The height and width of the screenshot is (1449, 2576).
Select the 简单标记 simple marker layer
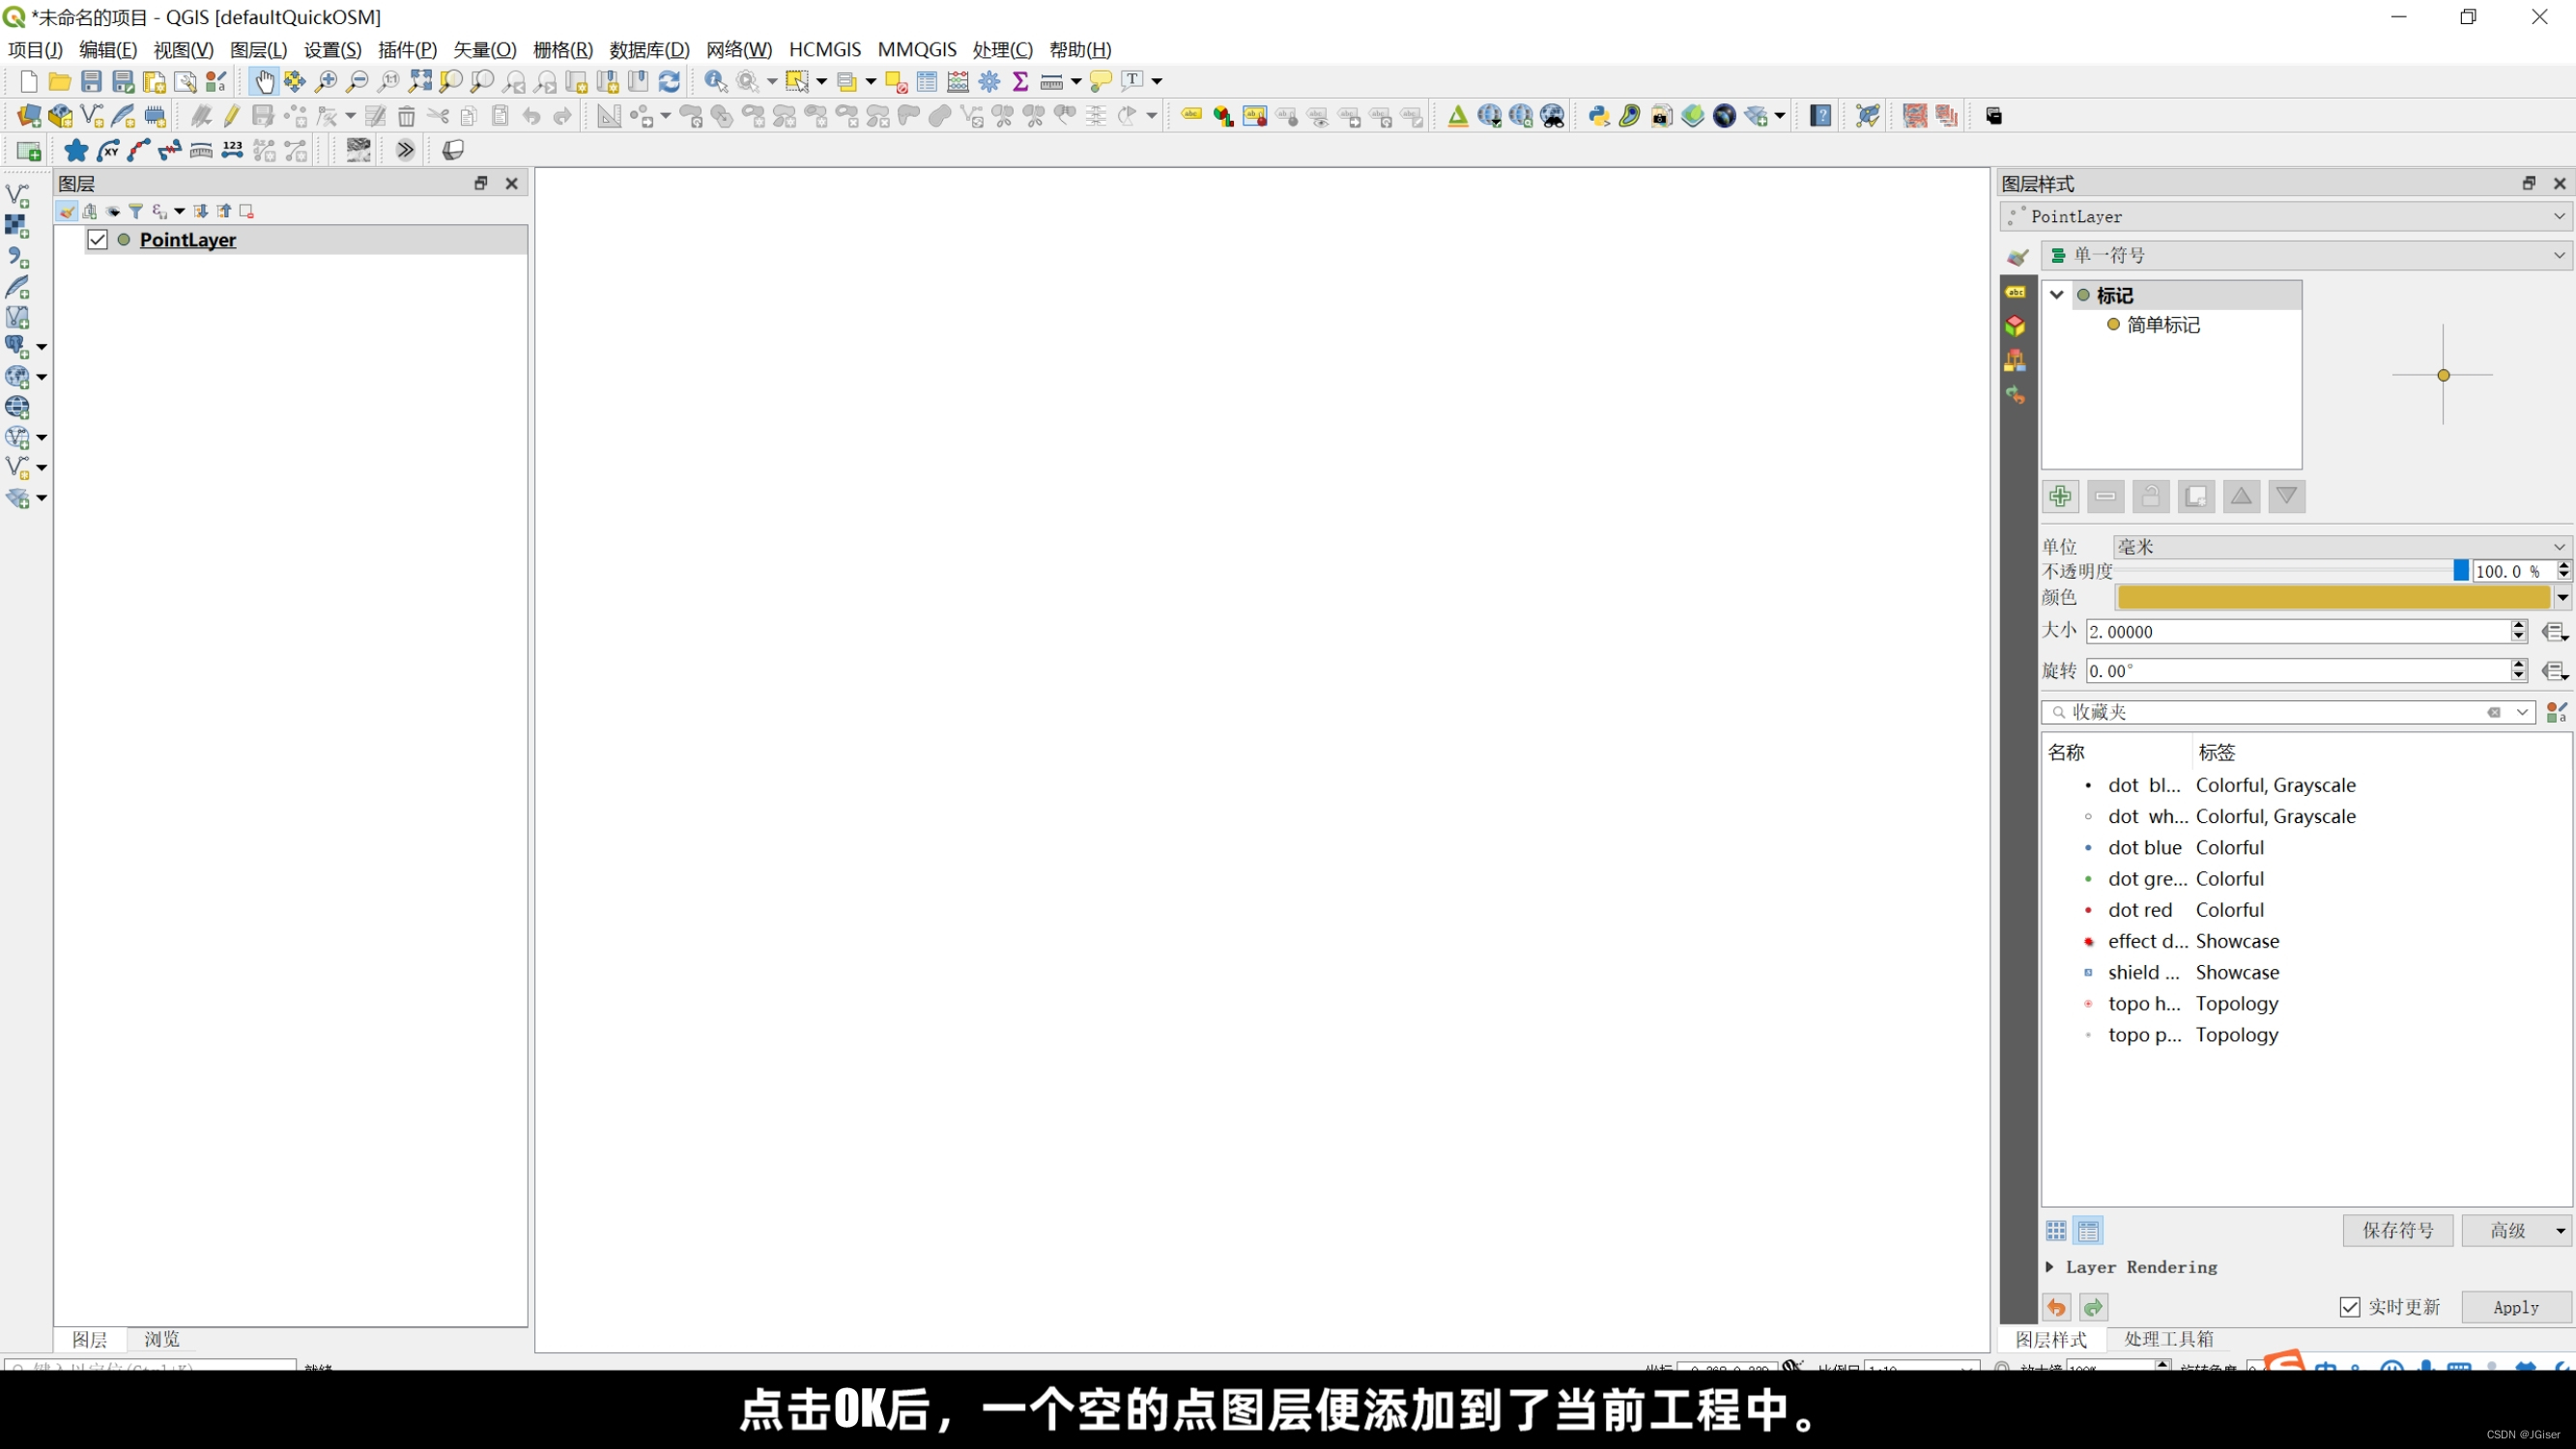pyautogui.click(x=2163, y=325)
